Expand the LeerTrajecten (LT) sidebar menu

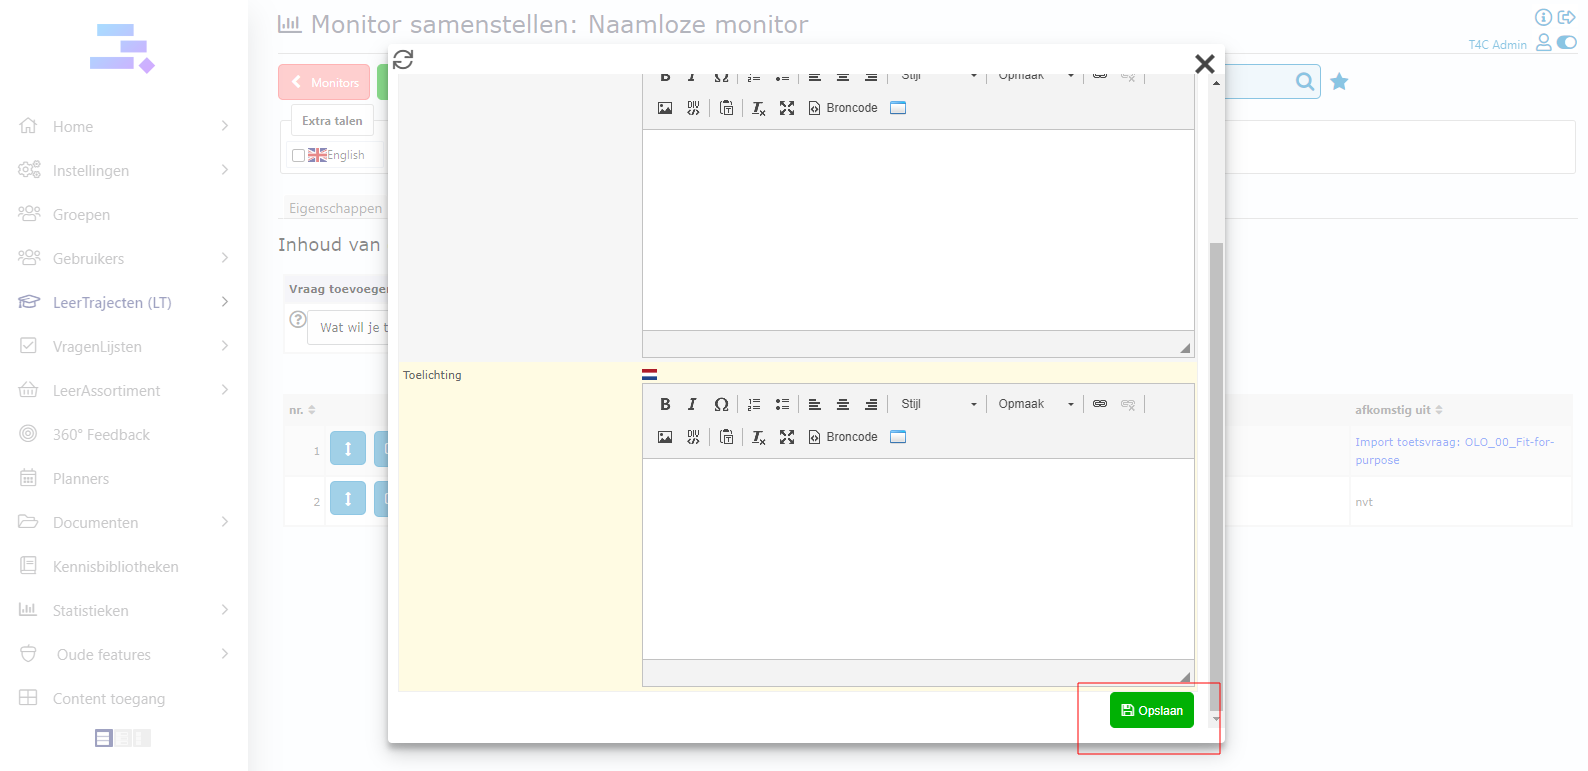click(x=112, y=303)
